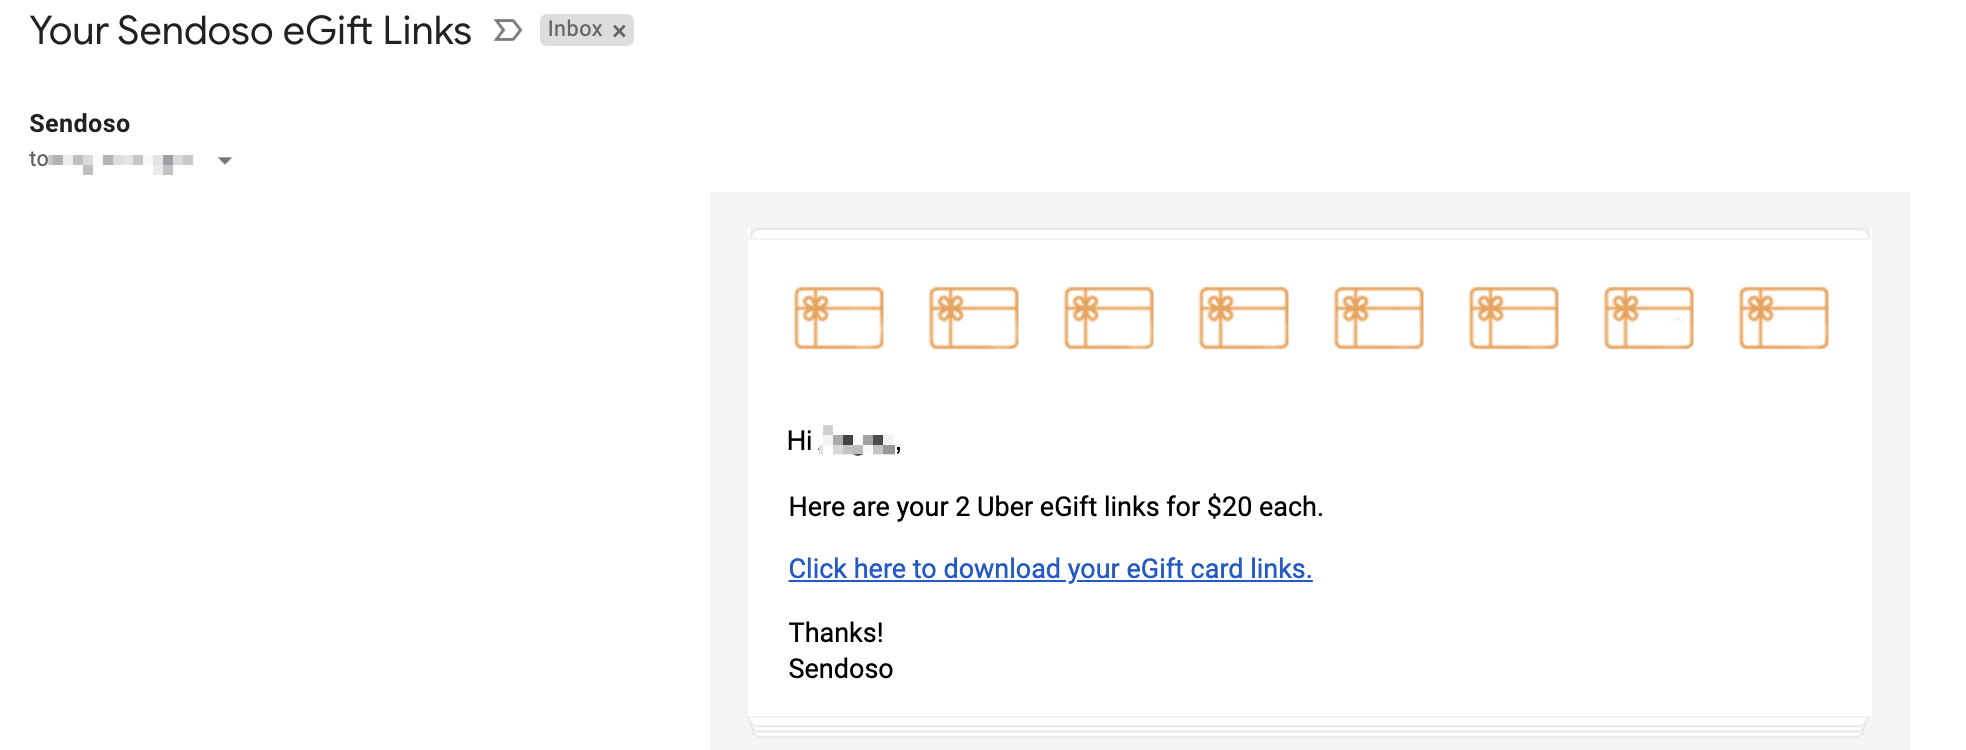Click the third gift card icon

point(1108,318)
